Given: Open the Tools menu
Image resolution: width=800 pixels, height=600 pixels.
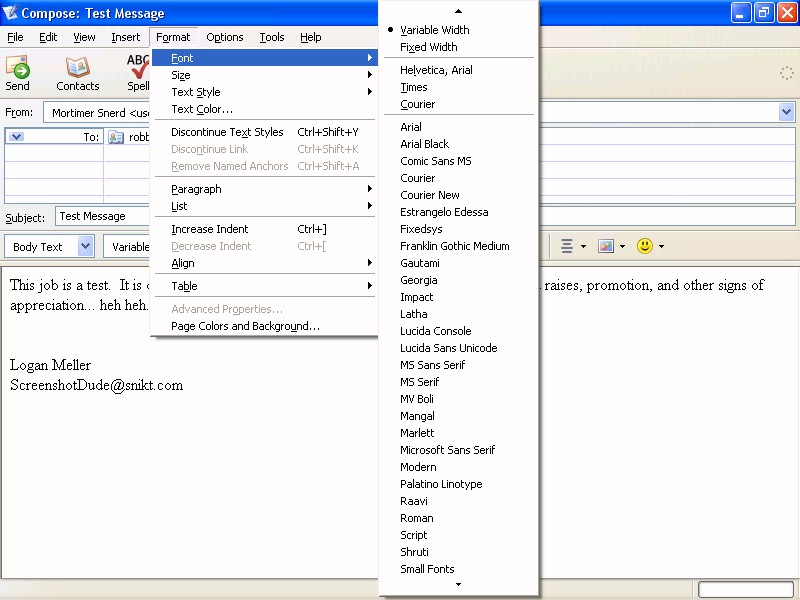Looking at the screenshot, I should pos(271,37).
